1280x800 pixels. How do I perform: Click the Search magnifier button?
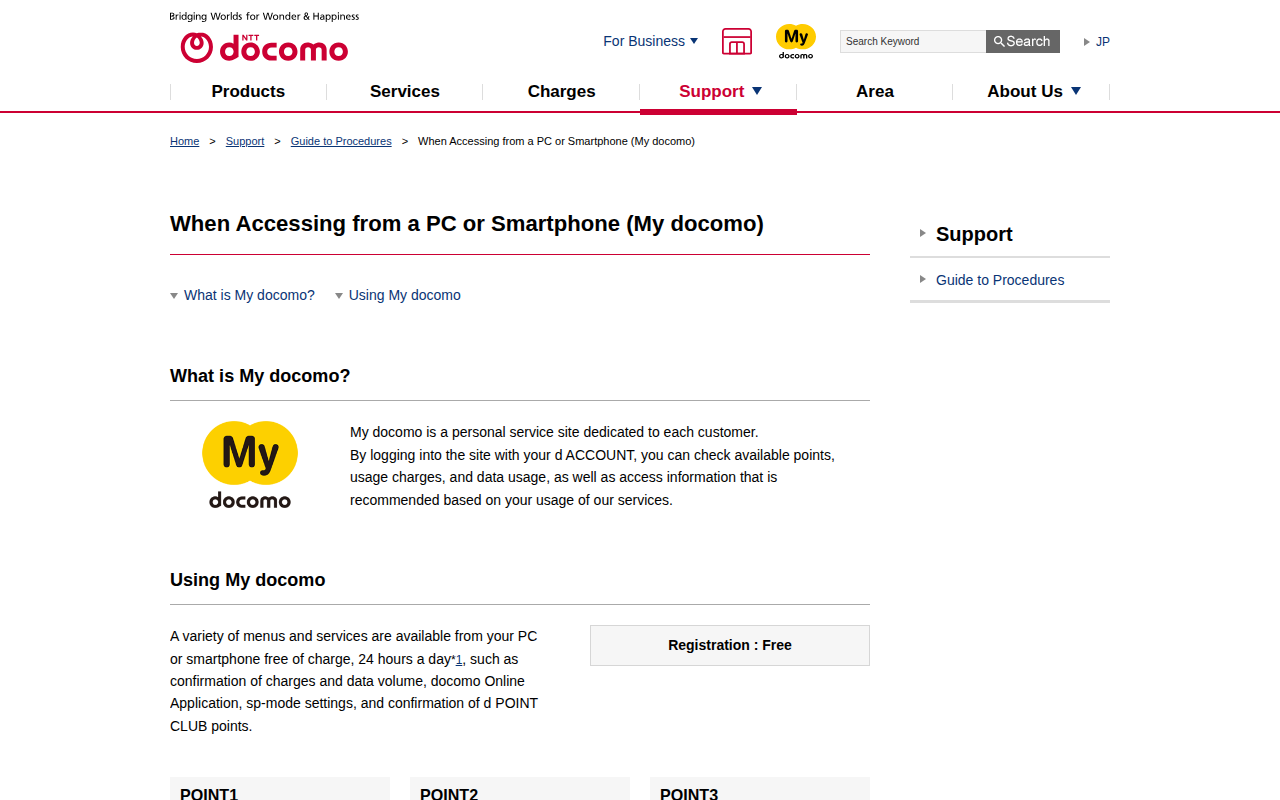click(1022, 41)
